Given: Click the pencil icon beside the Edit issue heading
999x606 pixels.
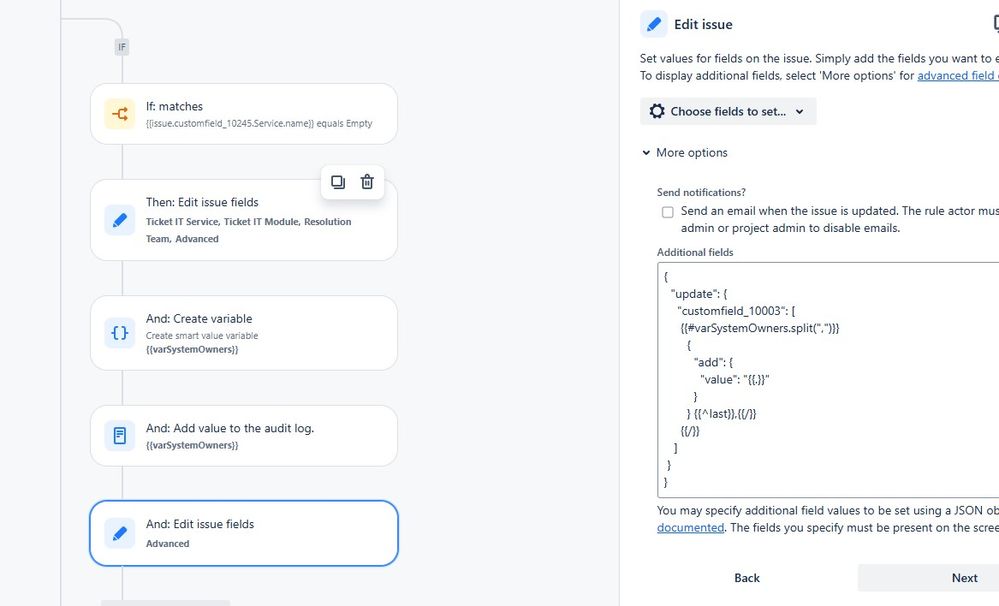Looking at the screenshot, I should pos(656,23).
